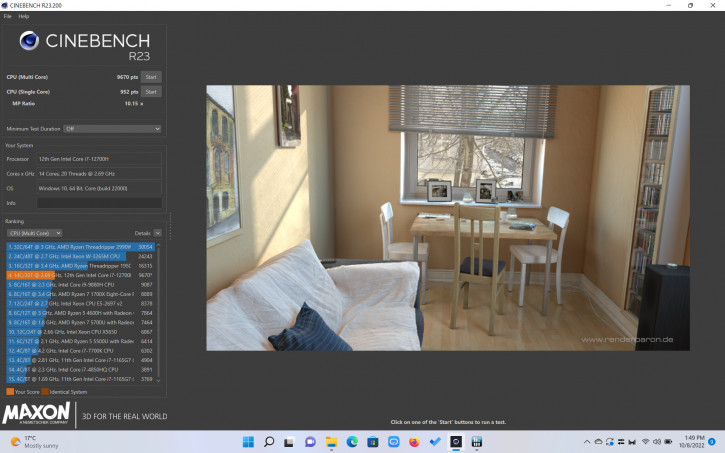Click the 9670 pts multi core score
Viewport: 725px width, 453px height.
pyautogui.click(x=127, y=77)
